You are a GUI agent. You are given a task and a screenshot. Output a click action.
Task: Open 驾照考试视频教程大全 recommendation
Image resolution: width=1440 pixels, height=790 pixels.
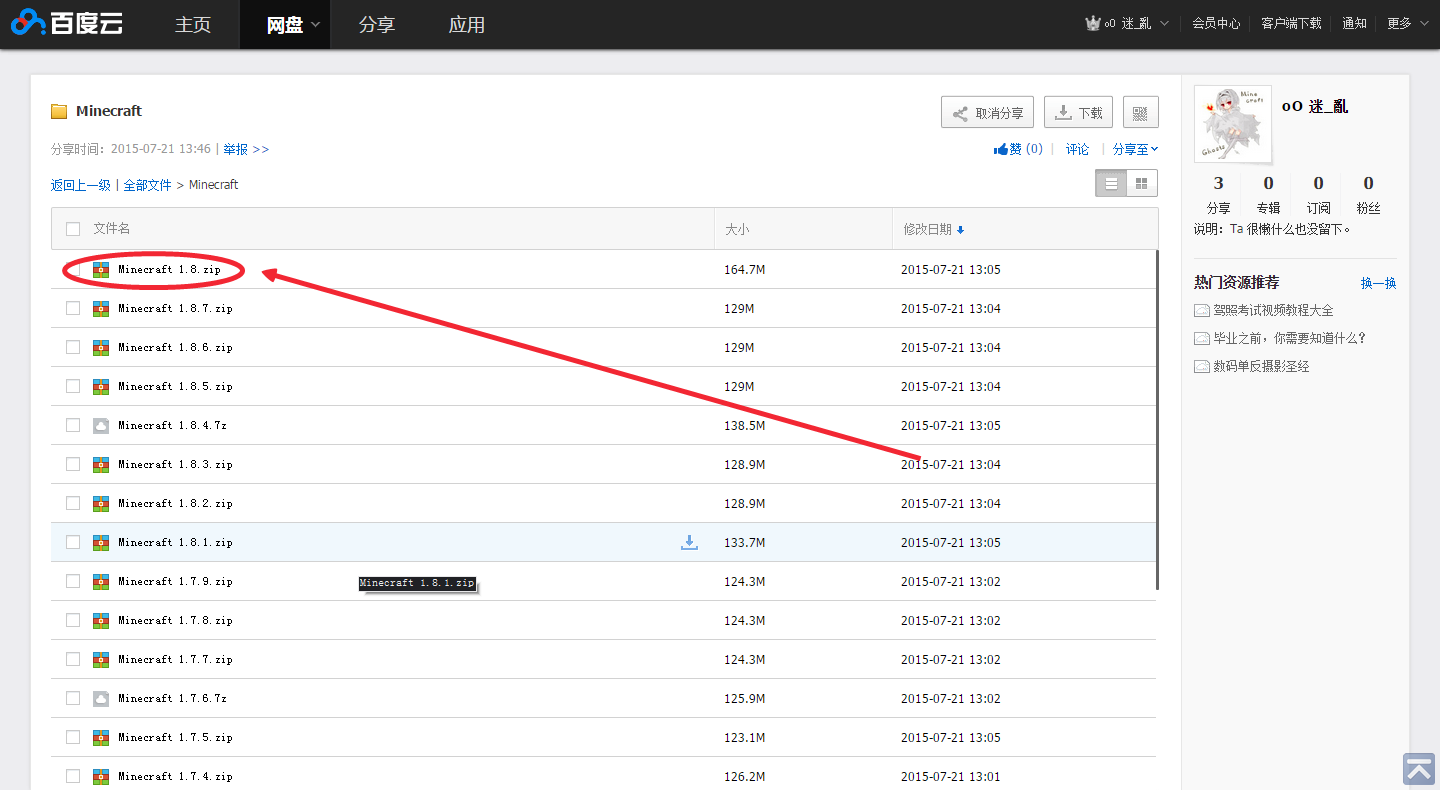(1273, 311)
